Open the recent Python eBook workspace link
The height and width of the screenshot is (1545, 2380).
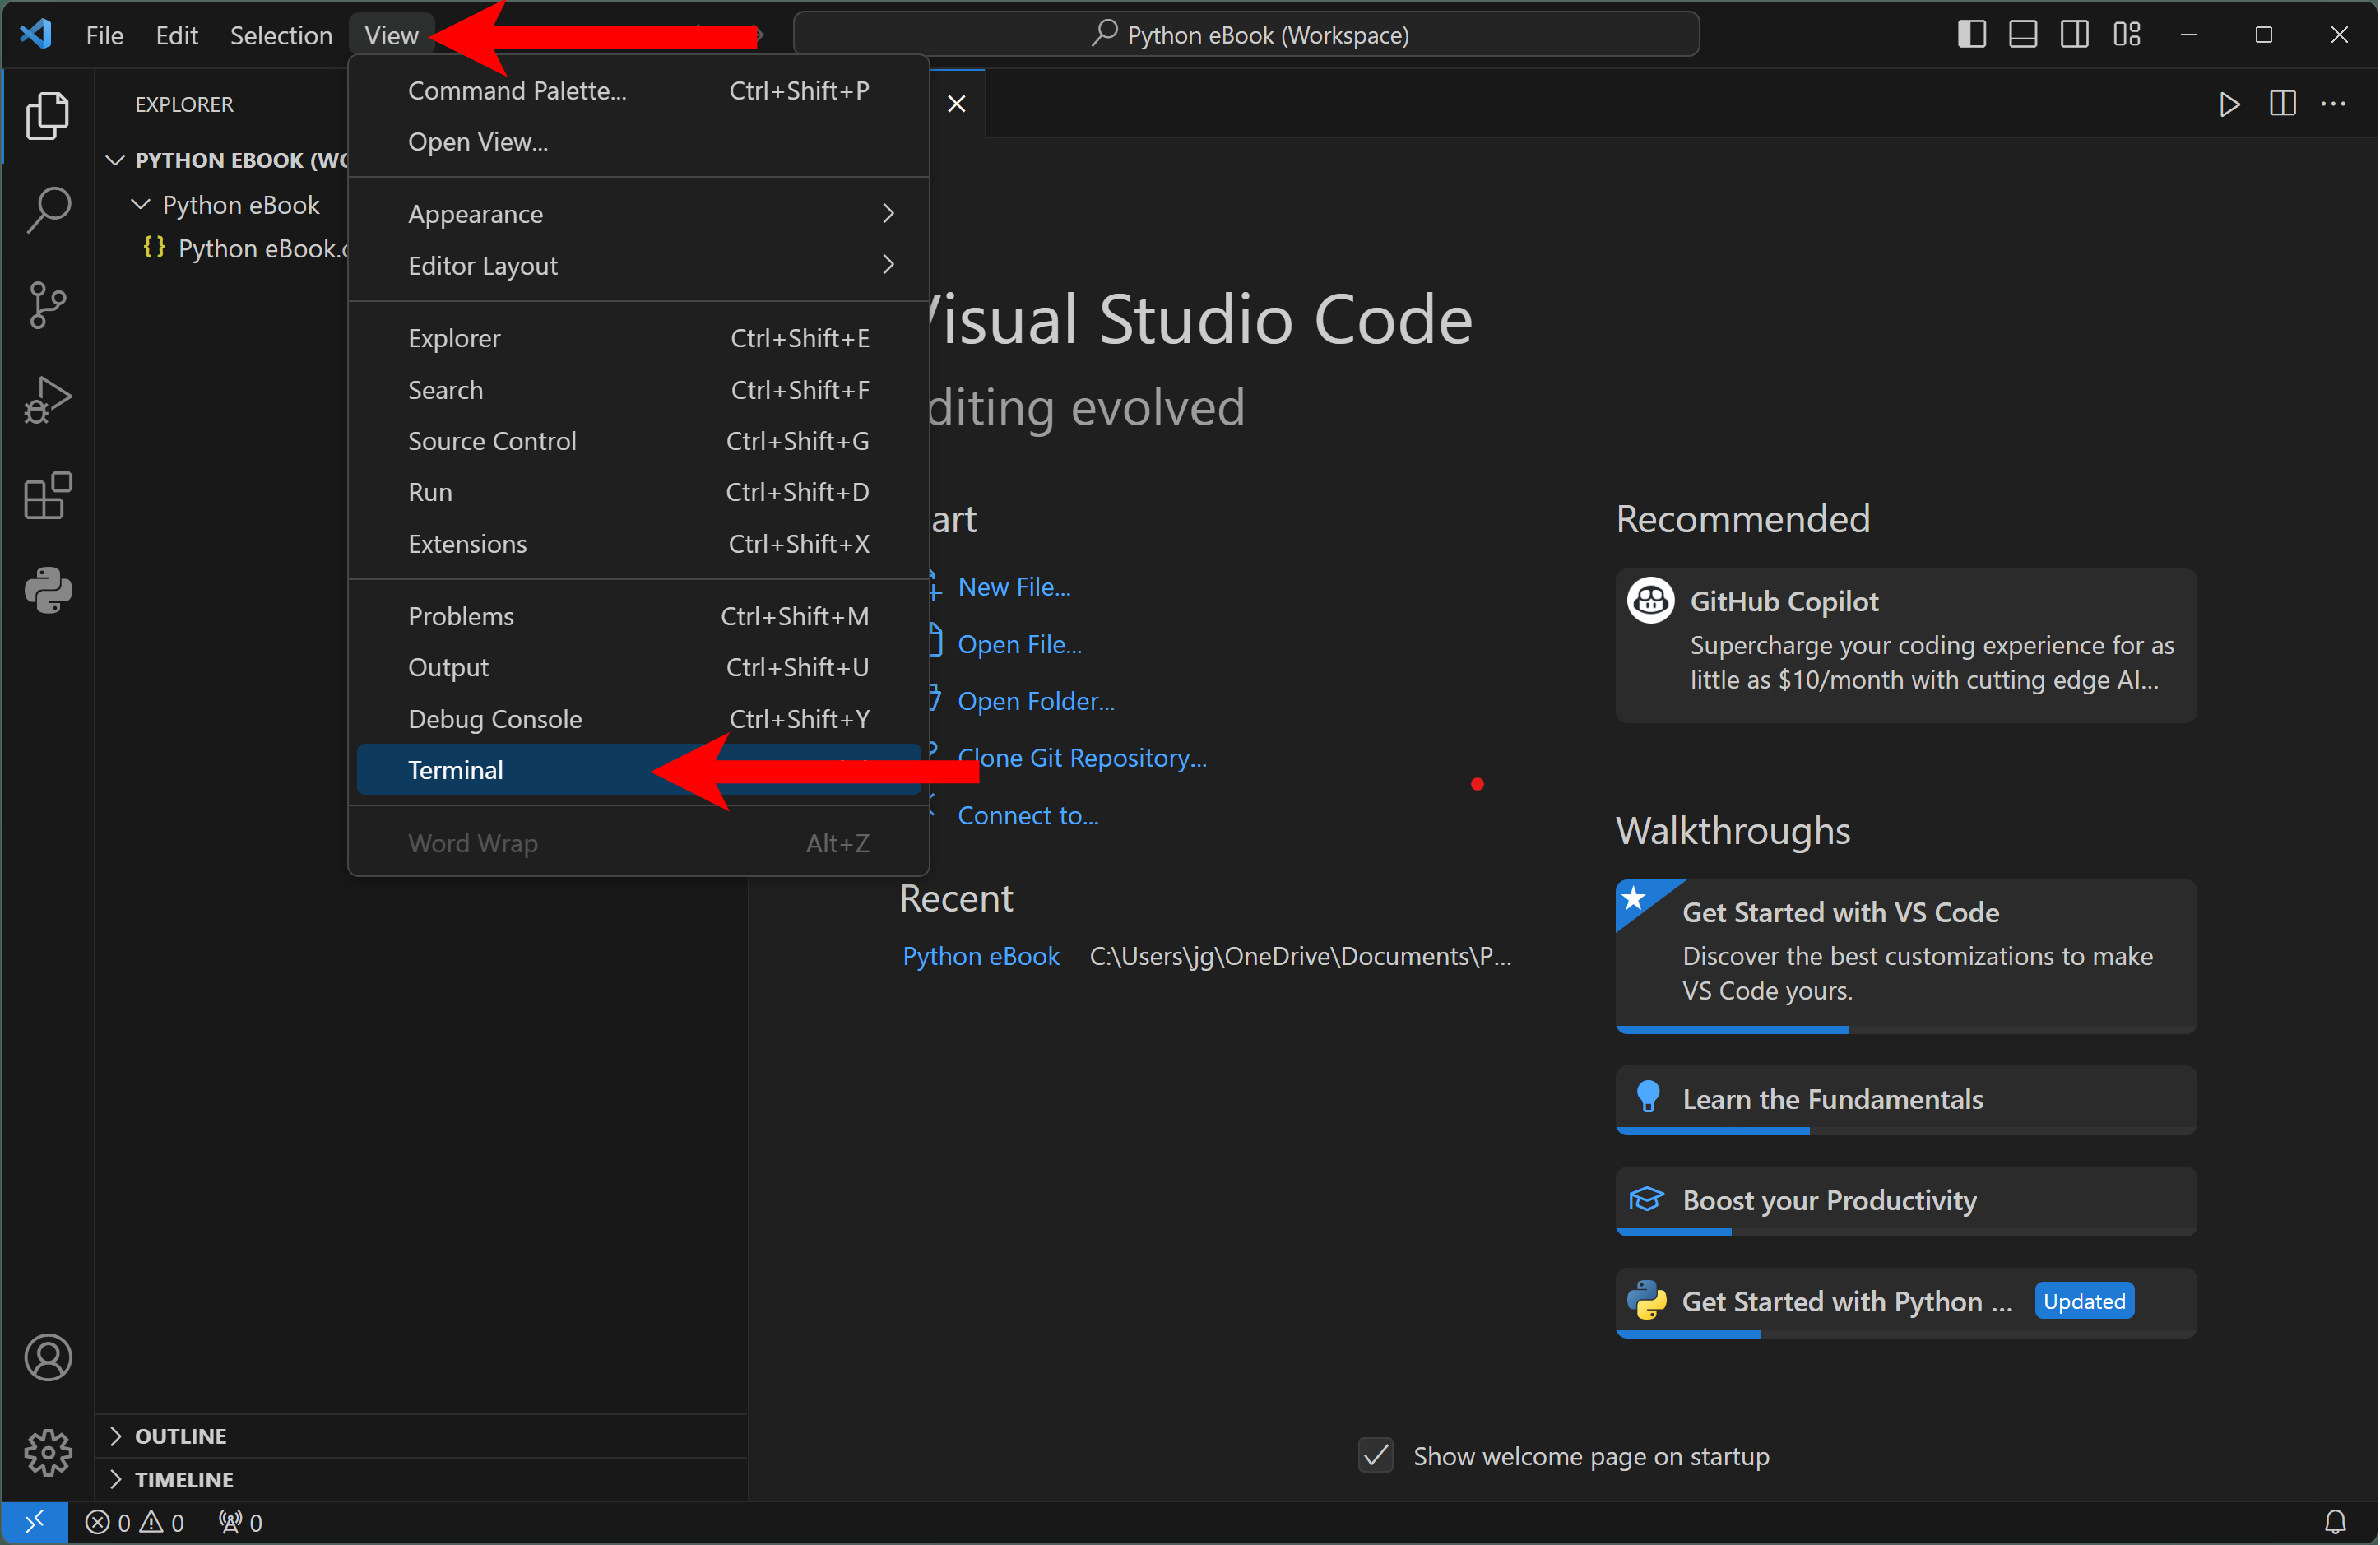pyautogui.click(x=981, y=956)
